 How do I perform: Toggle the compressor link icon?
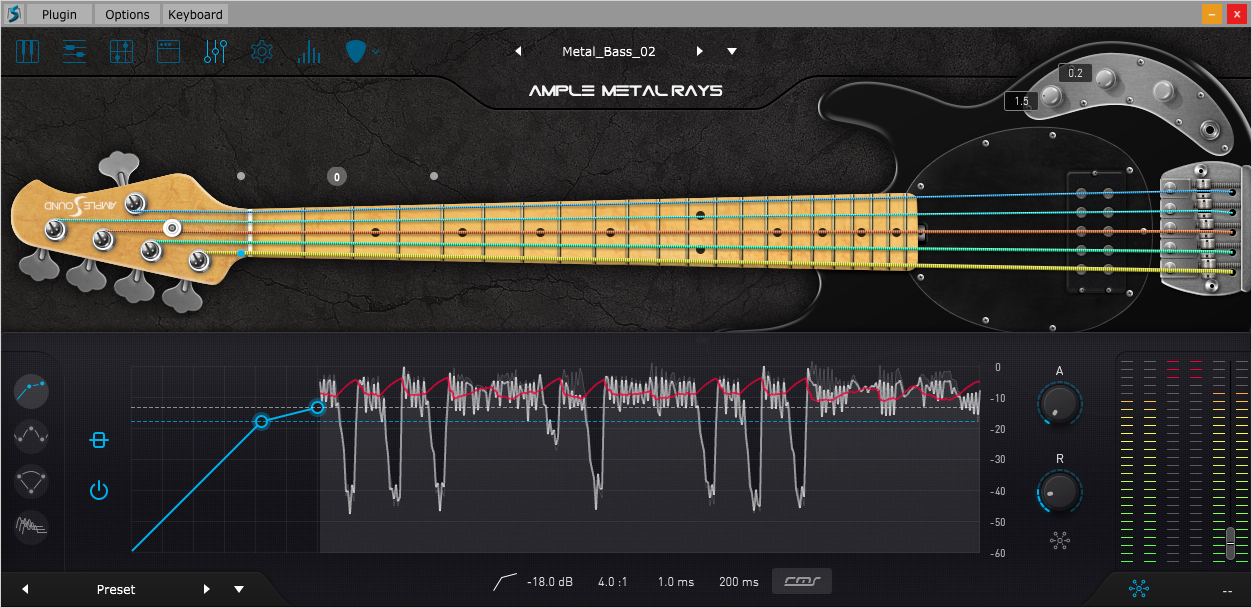tap(98, 440)
